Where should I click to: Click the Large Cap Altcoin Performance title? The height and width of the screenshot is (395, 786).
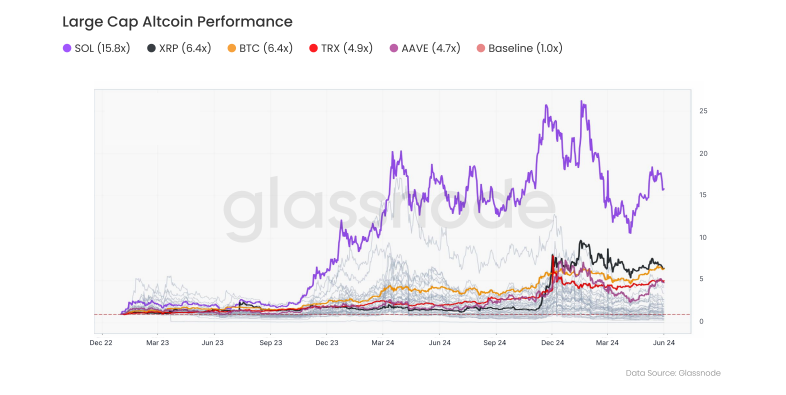(177, 22)
